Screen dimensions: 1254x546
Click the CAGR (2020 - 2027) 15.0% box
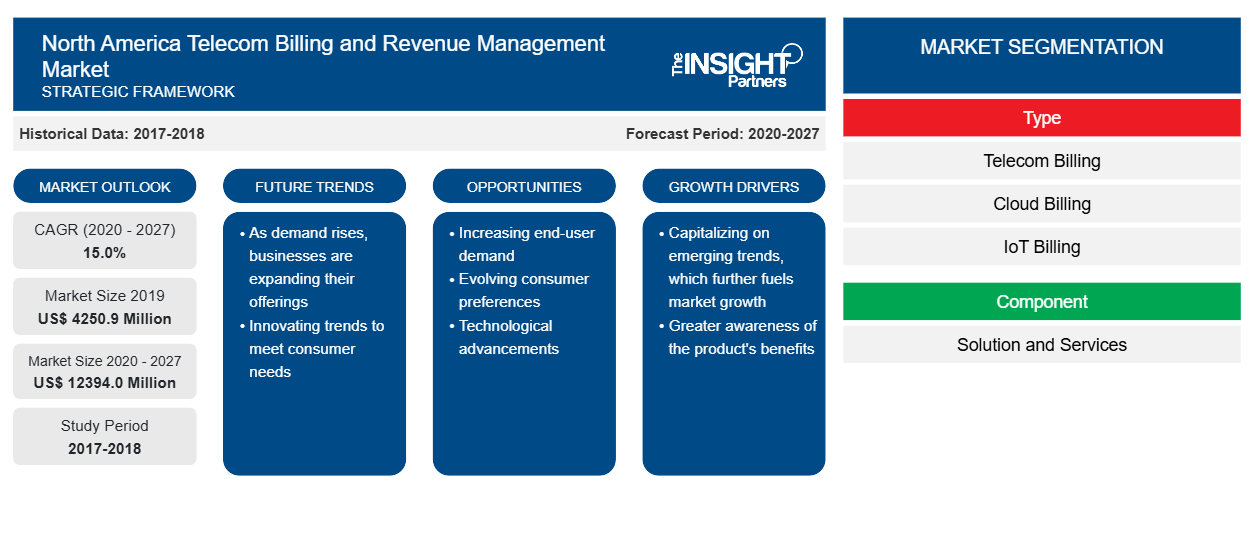click(105, 241)
